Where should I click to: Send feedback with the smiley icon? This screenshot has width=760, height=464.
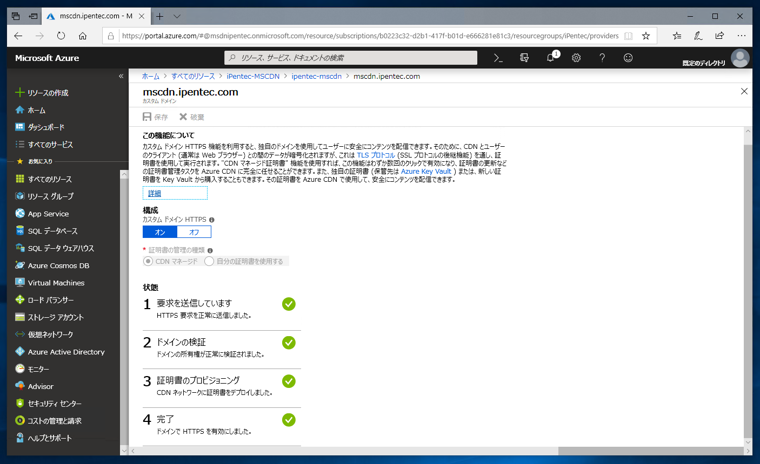tap(628, 58)
